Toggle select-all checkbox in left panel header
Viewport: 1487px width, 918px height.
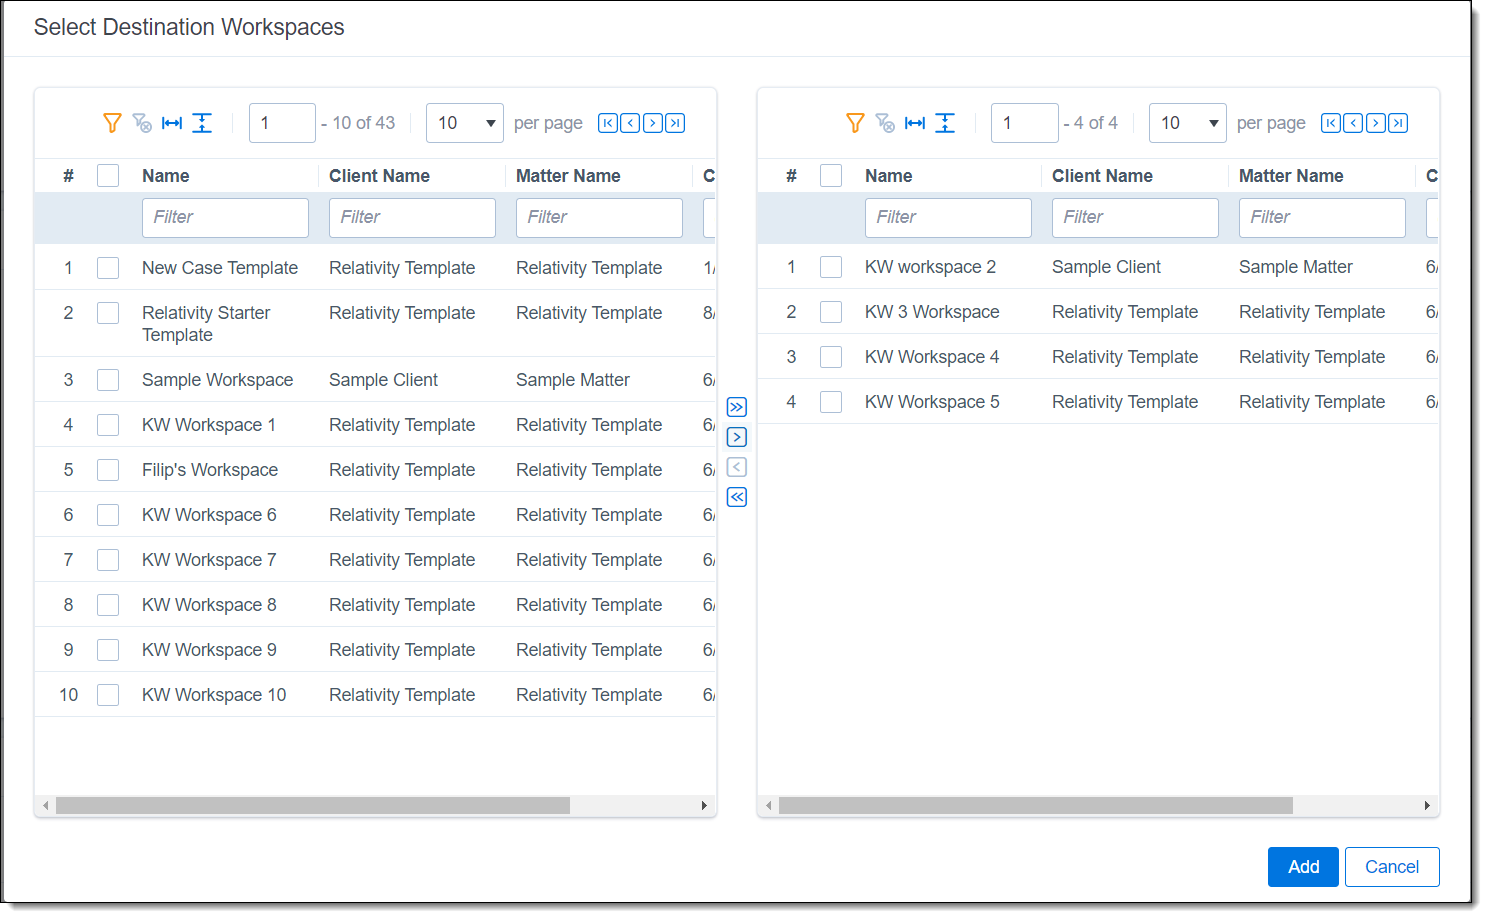(x=108, y=176)
